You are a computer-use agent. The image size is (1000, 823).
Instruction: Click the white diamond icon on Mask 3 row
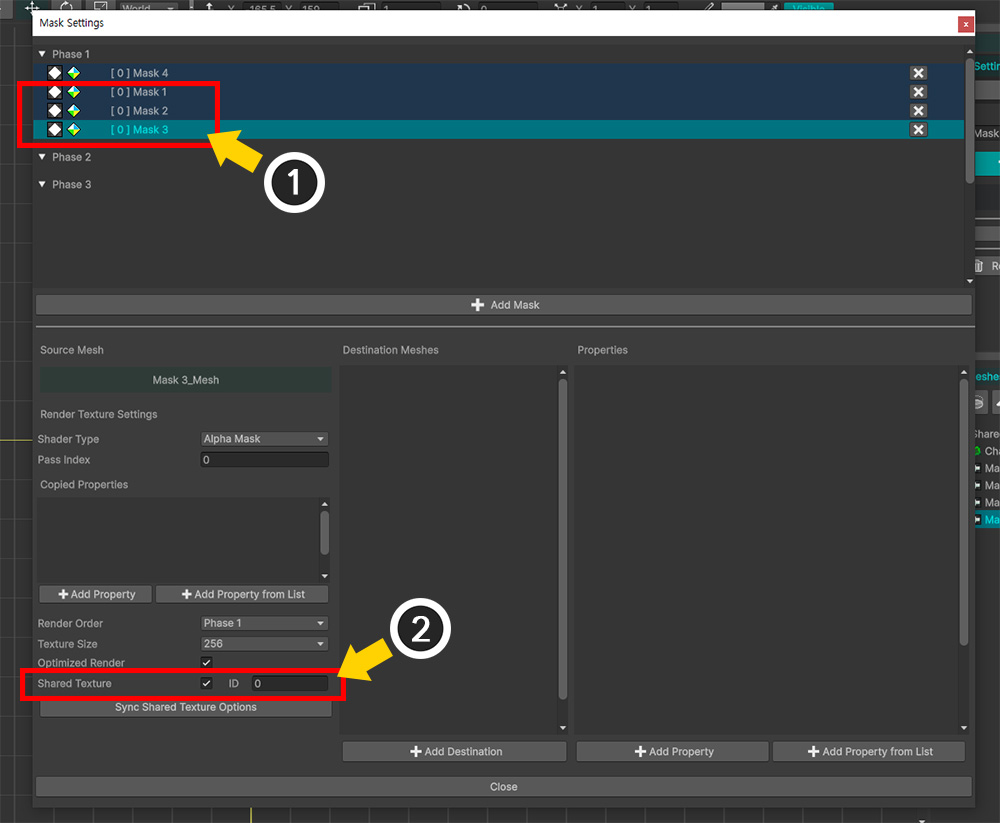click(55, 130)
